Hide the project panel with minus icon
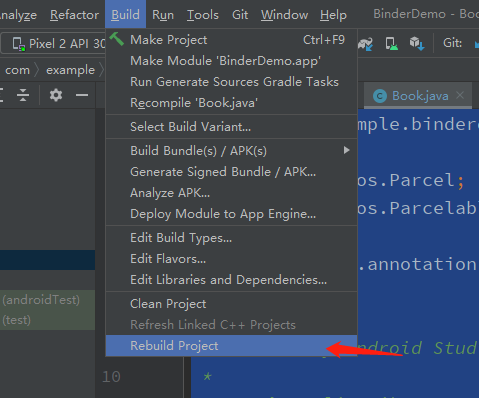This screenshot has width=479, height=398. (x=82, y=95)
